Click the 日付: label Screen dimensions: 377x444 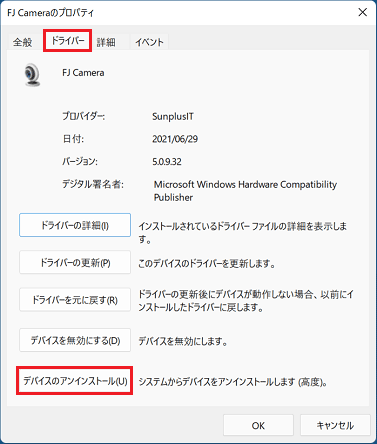[73, 139]
